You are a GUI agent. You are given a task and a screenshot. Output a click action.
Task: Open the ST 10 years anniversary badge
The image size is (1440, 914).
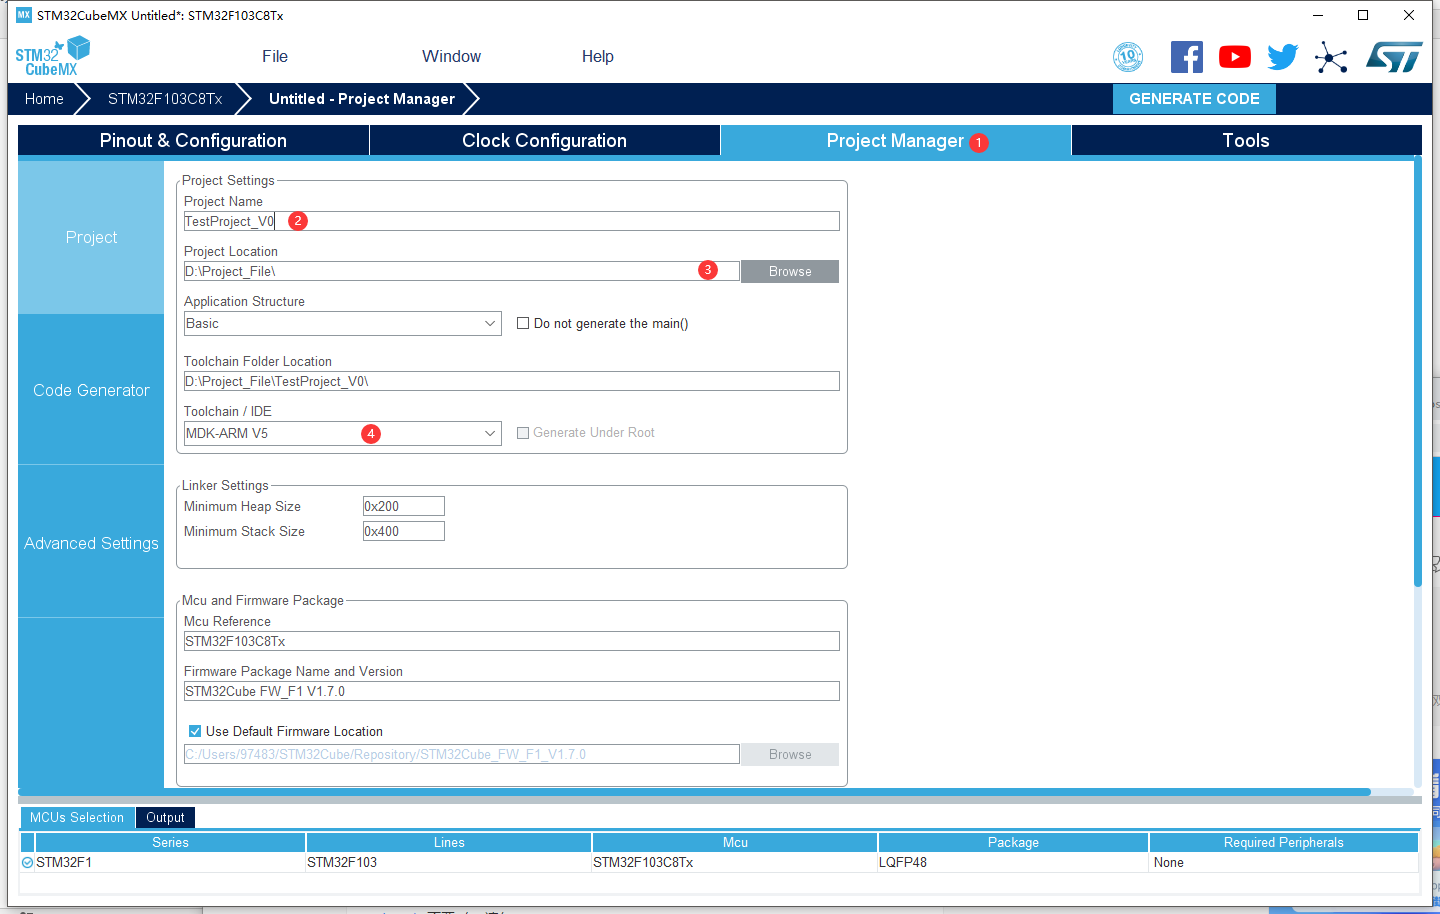tap(1128, 57)
